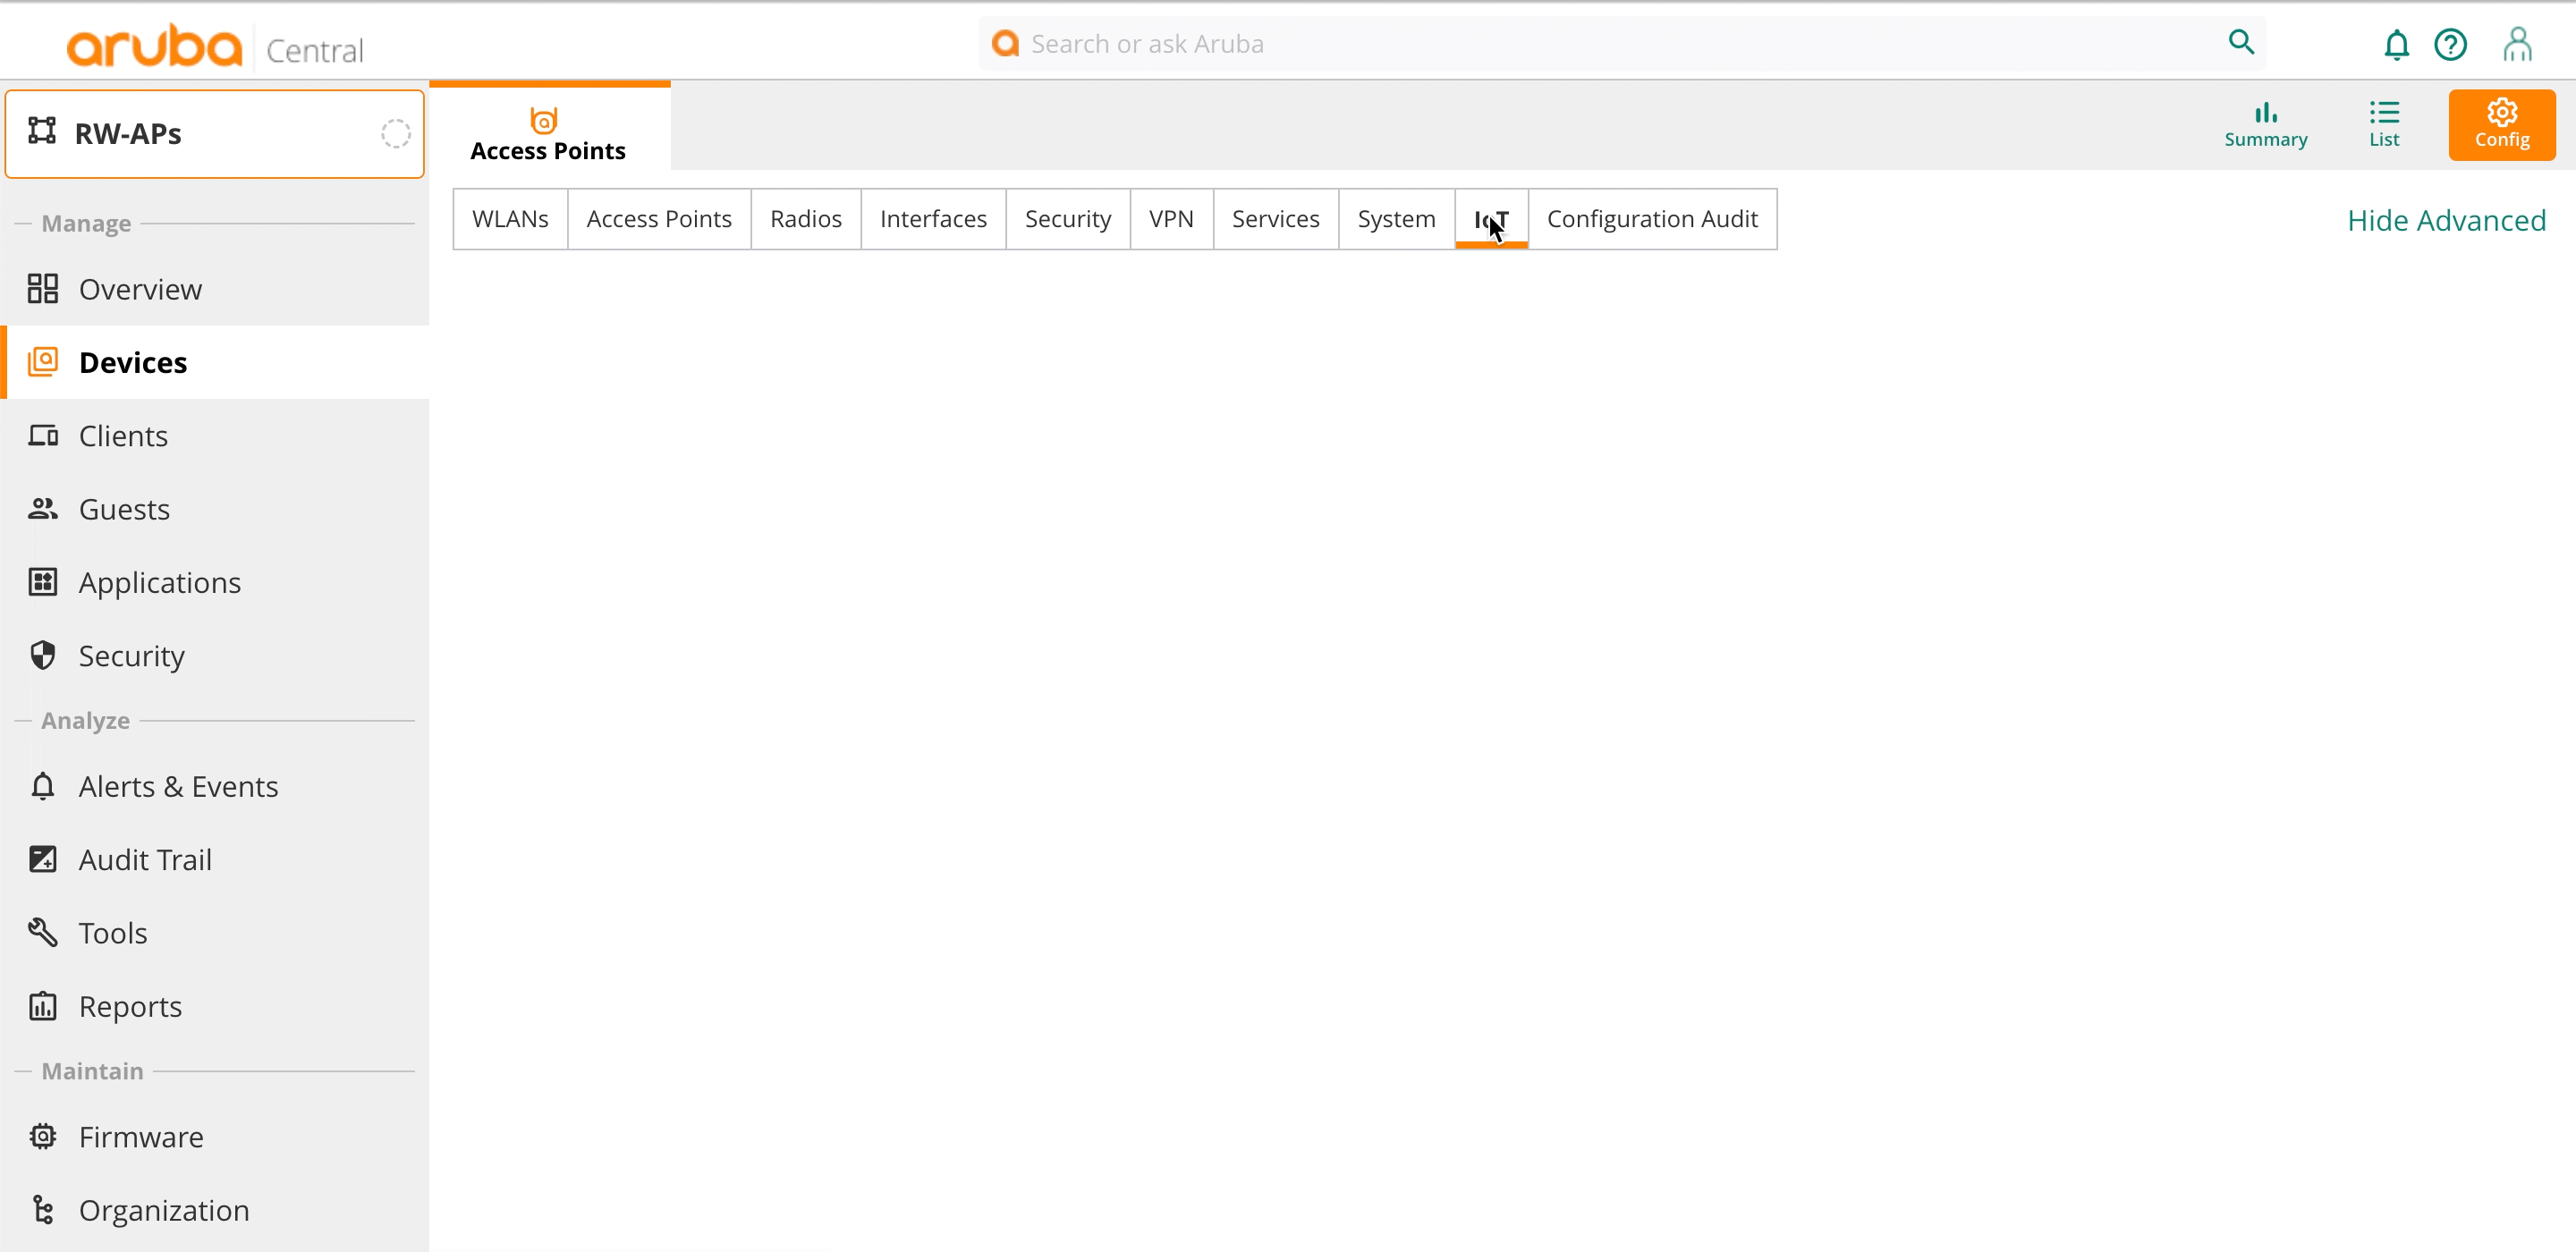Click the Aruba search assistant icon
2576x1252 pixels.
[1005, 43]
